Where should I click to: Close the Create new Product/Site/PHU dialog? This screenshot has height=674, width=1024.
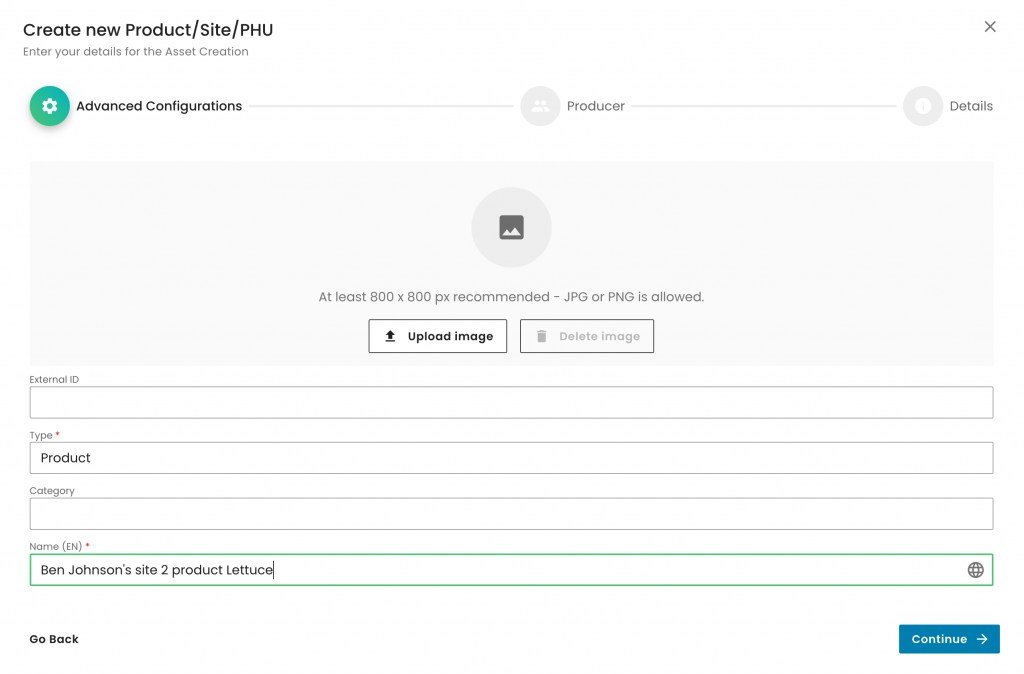point(990,27)
